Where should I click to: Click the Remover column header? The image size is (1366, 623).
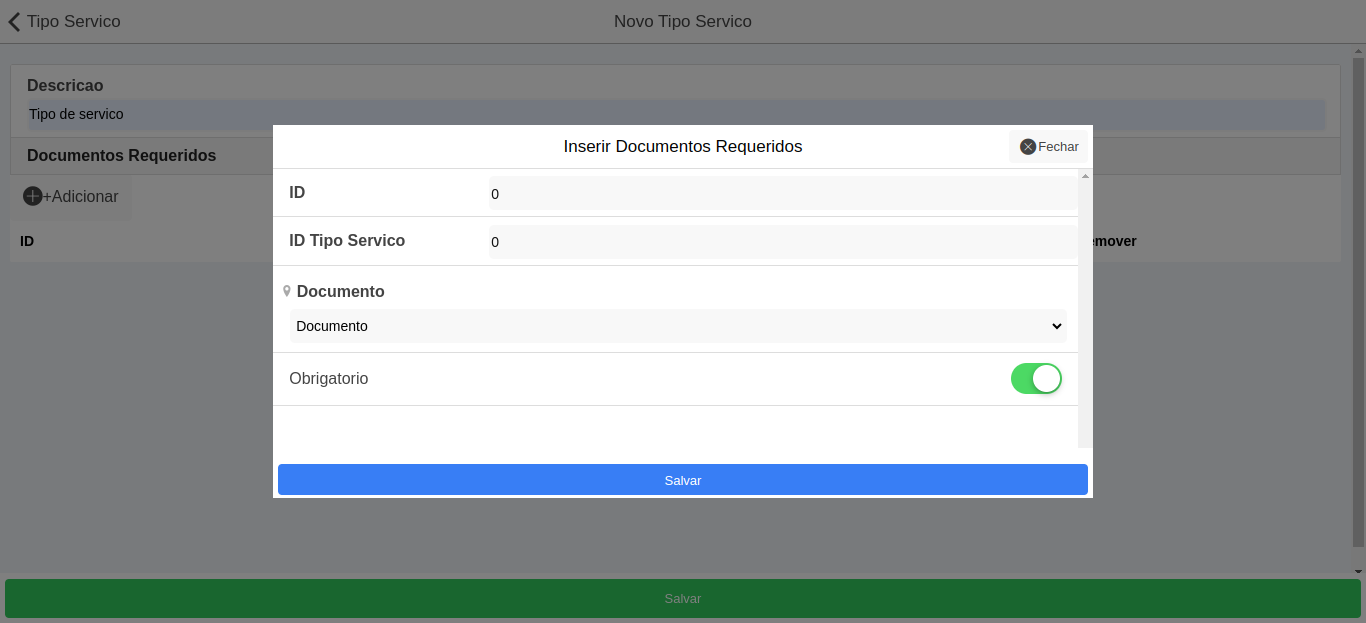pyautogui.click(x=1112, y=241)
